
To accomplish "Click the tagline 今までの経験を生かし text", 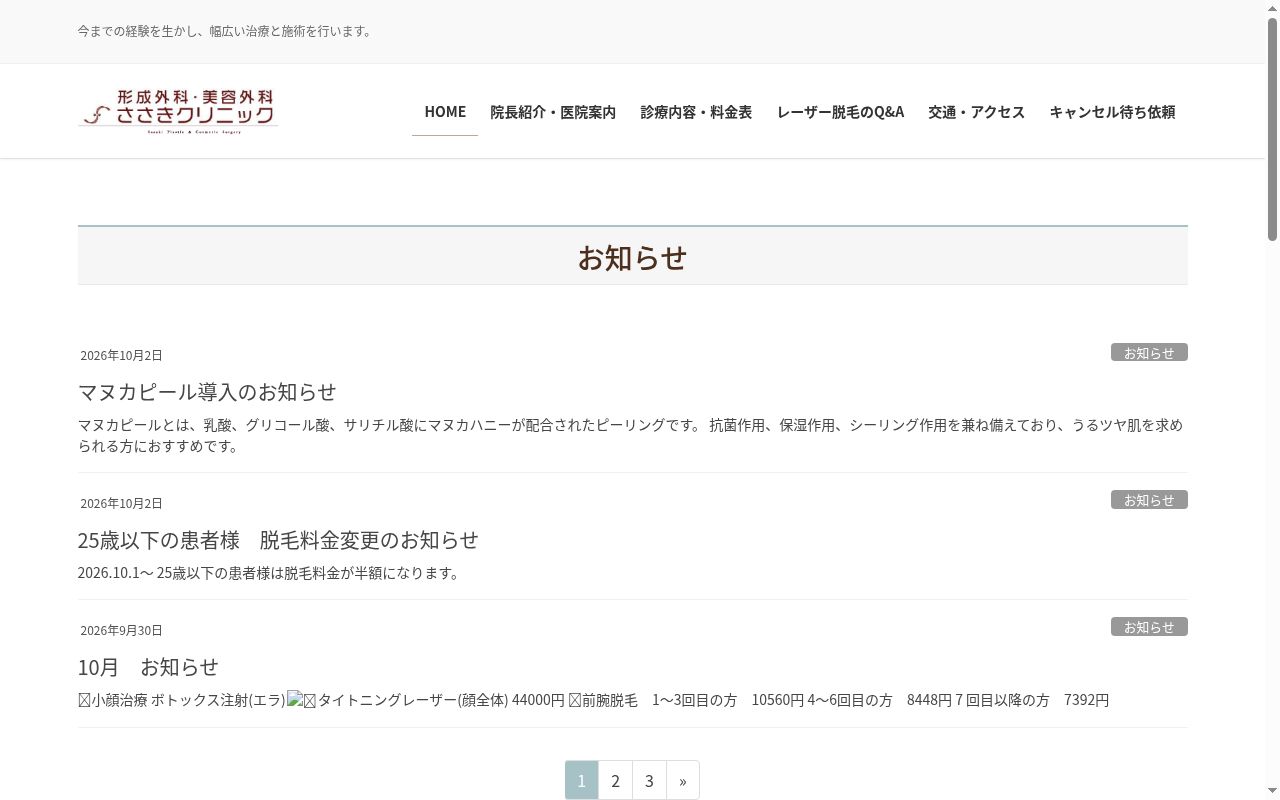I will tap(227, 31).
